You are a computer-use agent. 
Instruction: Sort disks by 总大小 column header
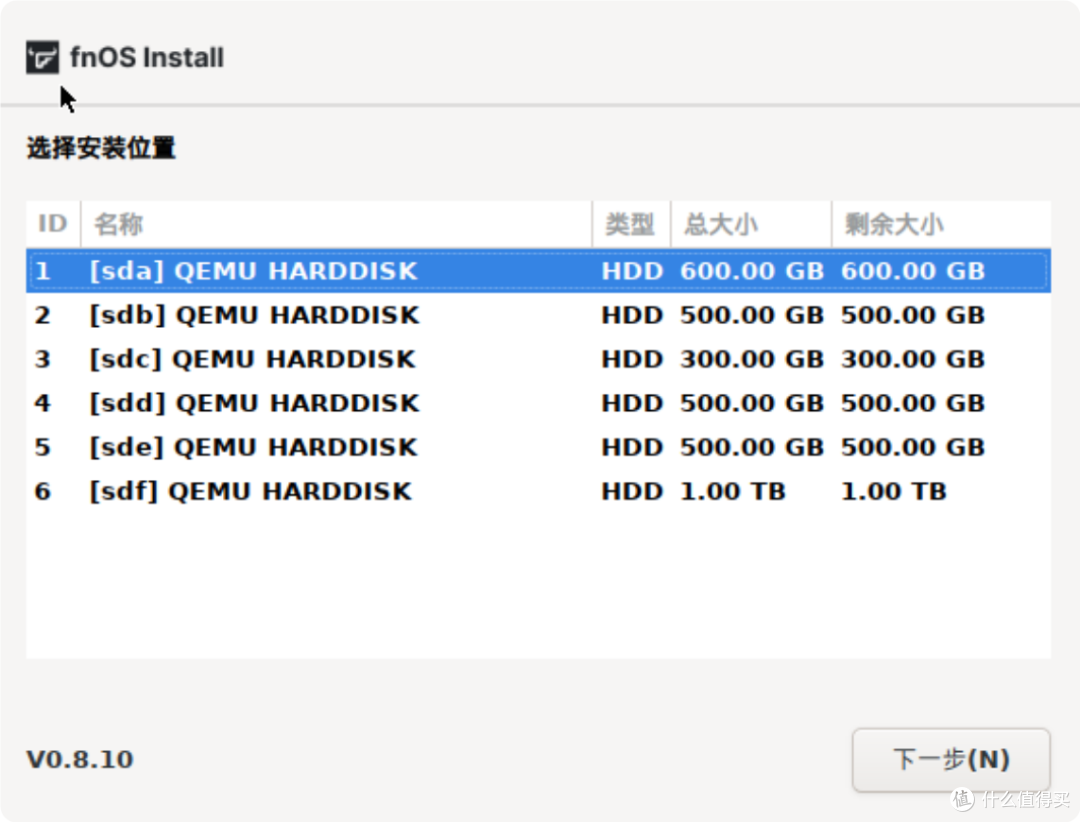coord(720,224)
